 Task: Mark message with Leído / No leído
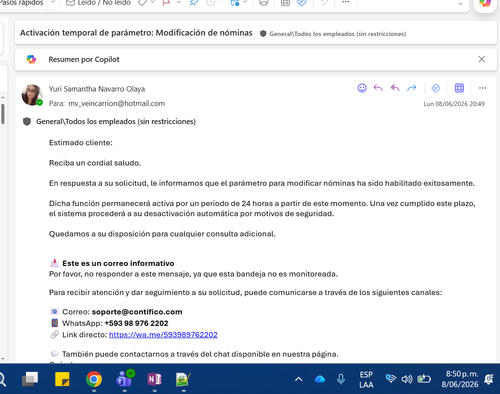98,3
